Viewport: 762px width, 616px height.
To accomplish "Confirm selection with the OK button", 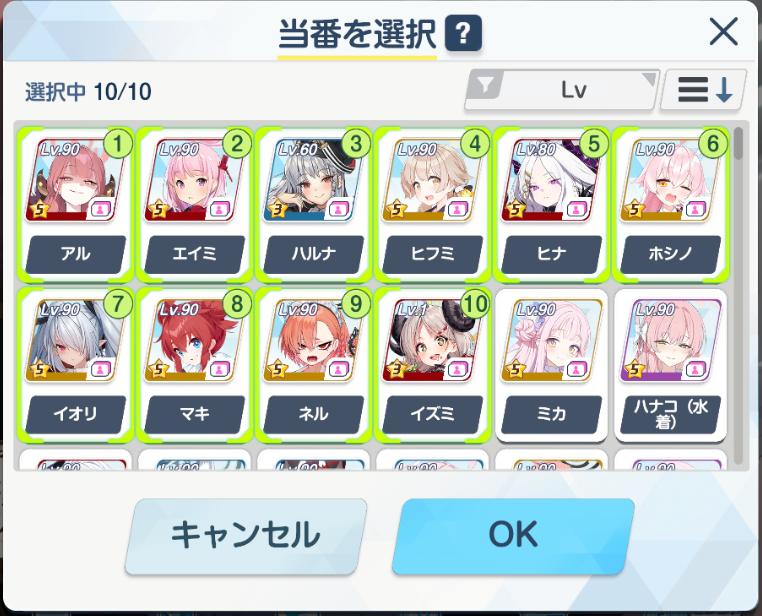I will [x=513, y=535].
